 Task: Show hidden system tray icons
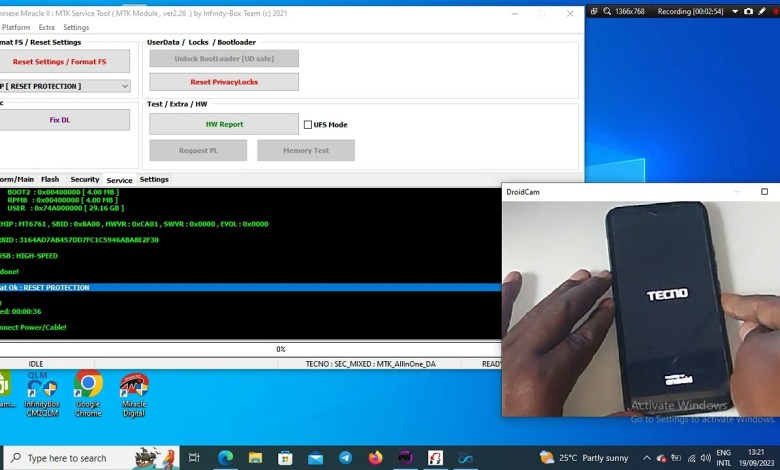point(646,458)
